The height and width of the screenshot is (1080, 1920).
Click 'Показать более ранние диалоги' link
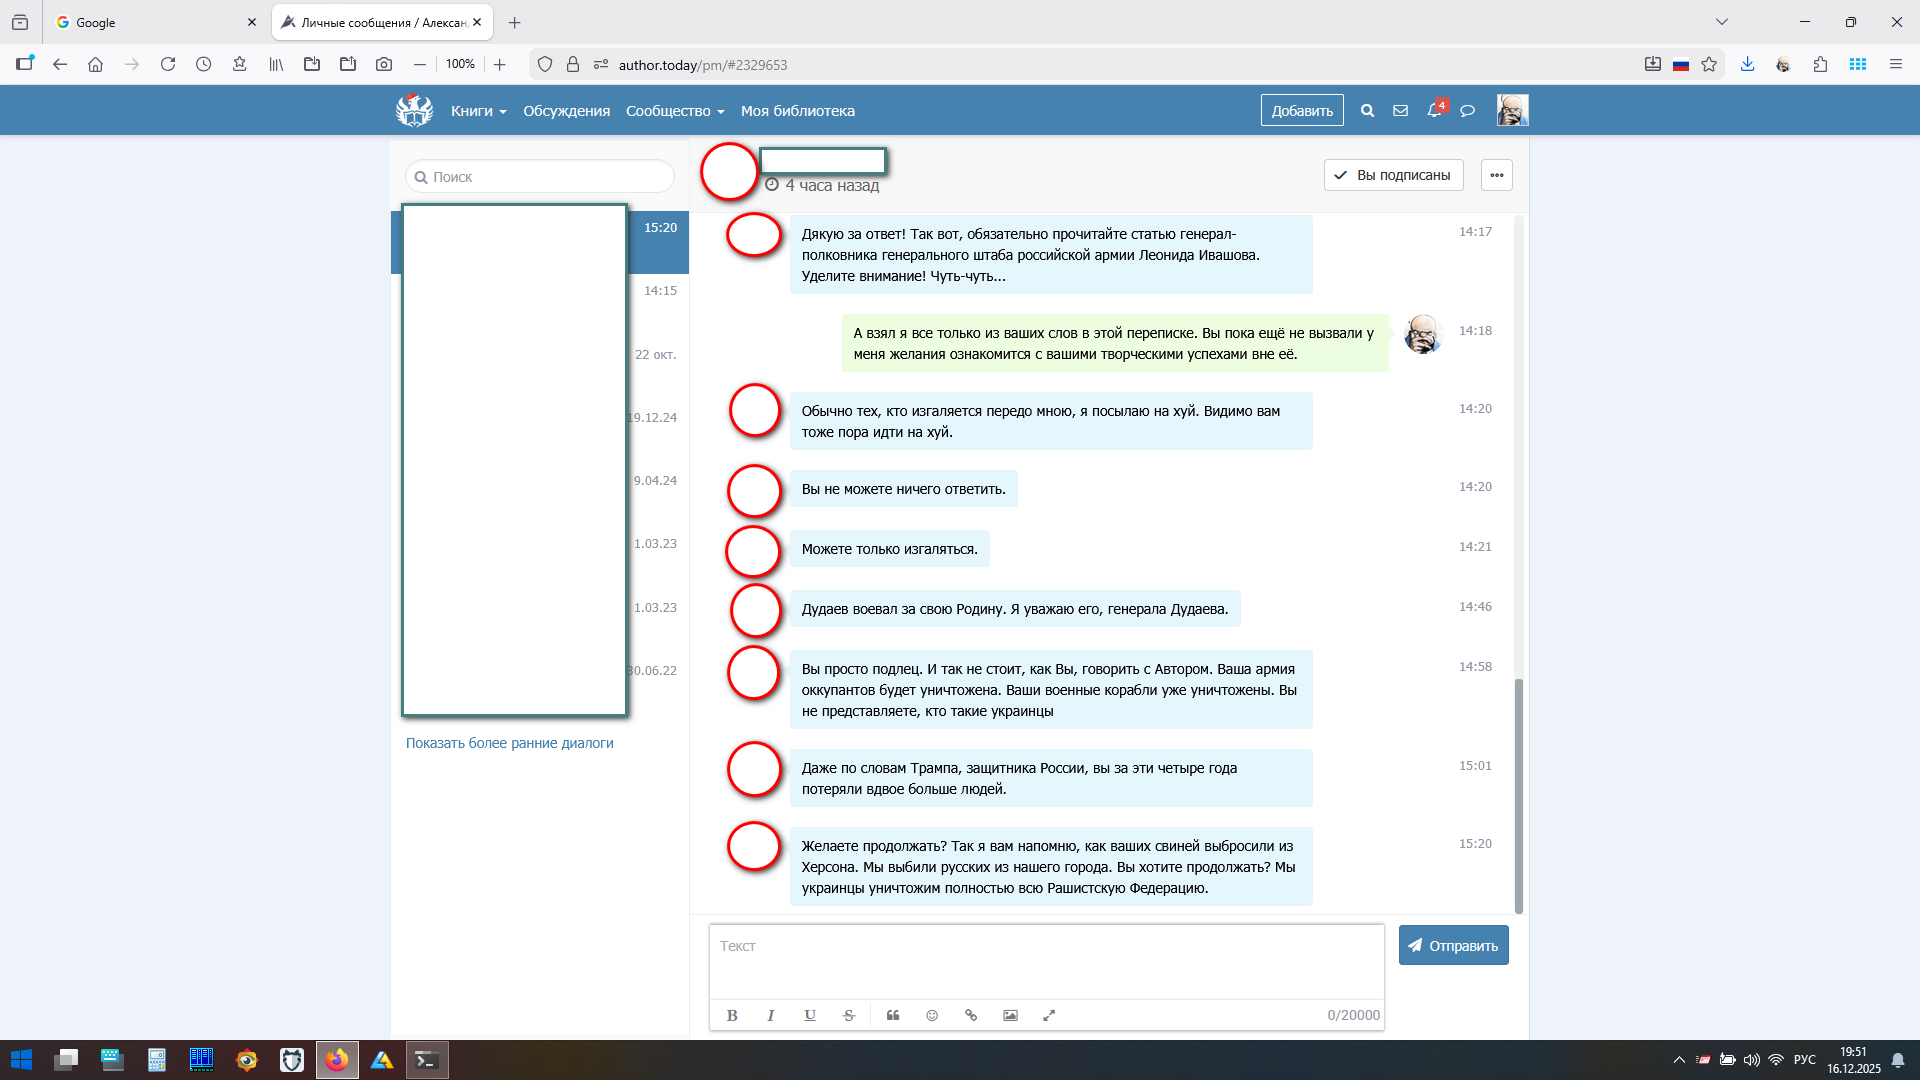(x=509, y=743)
